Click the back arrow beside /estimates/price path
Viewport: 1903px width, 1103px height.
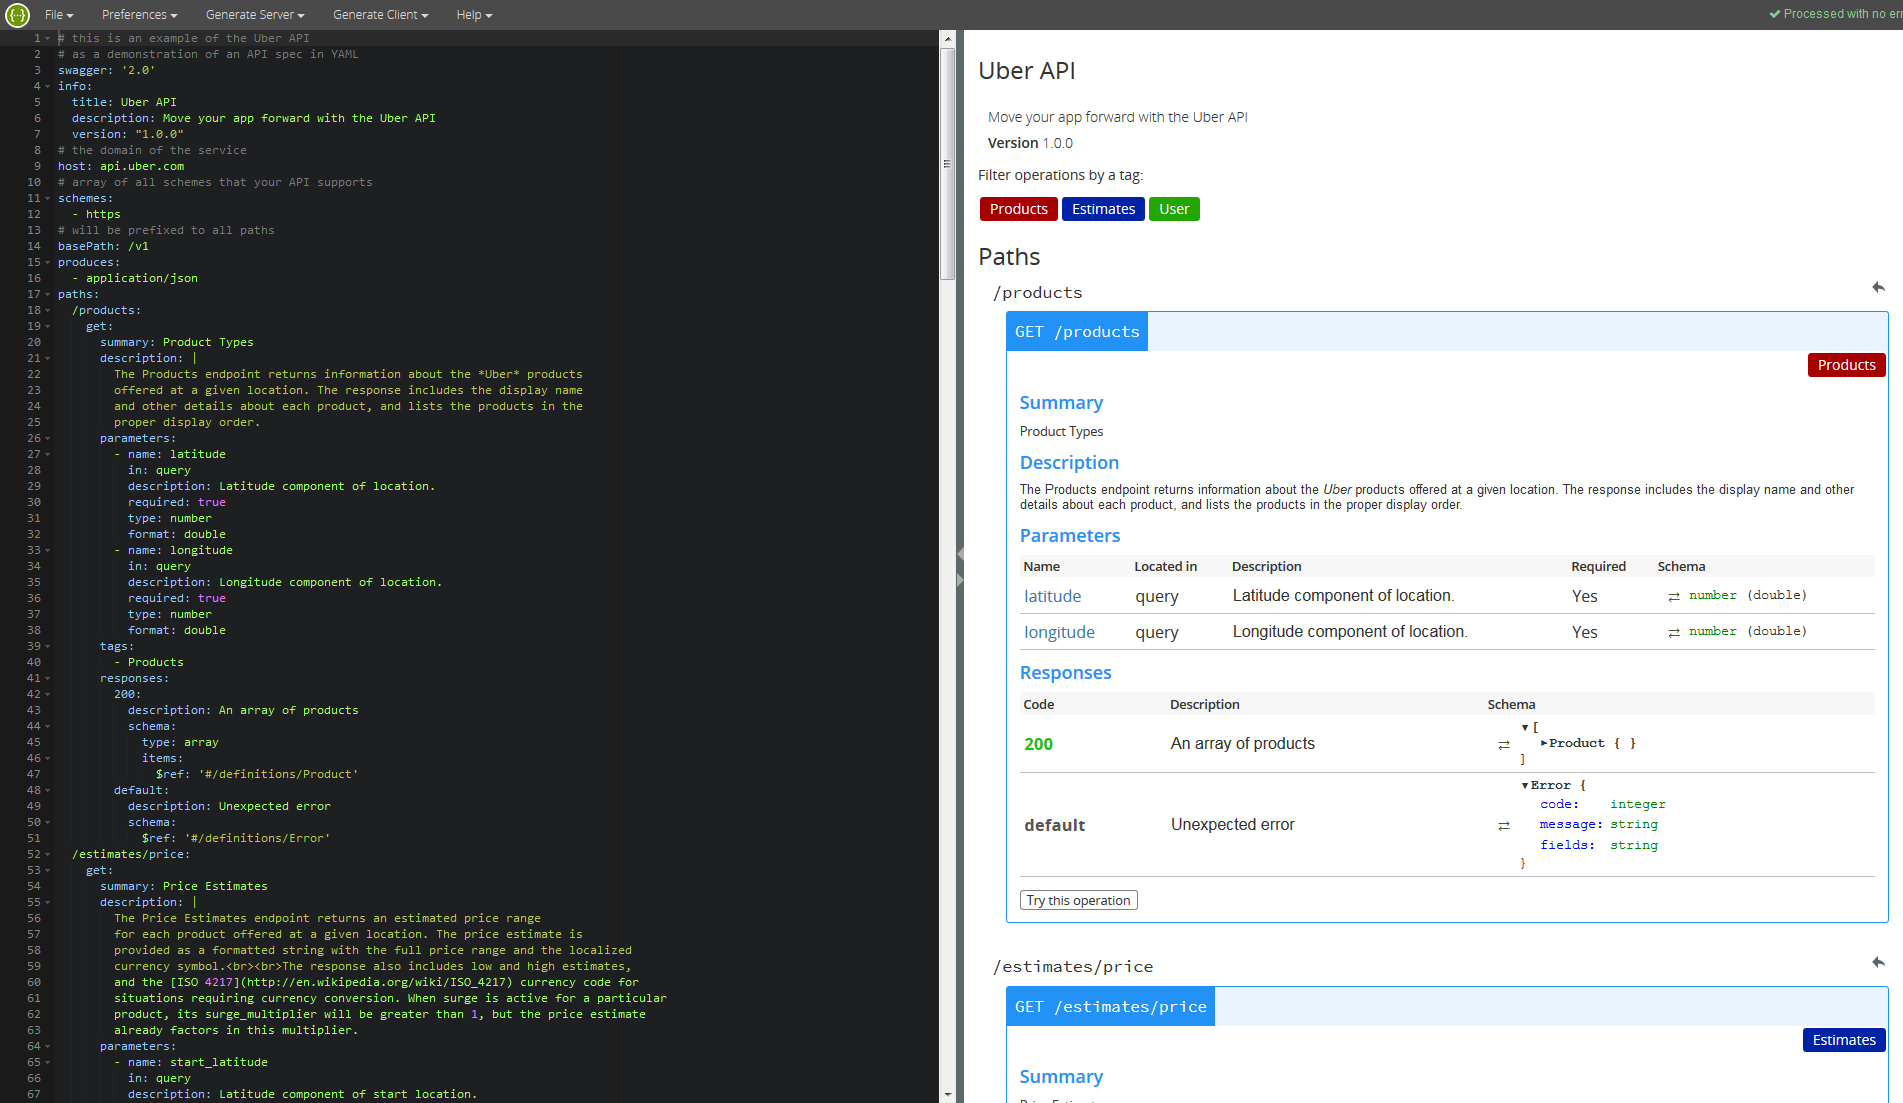(1878, 962)
